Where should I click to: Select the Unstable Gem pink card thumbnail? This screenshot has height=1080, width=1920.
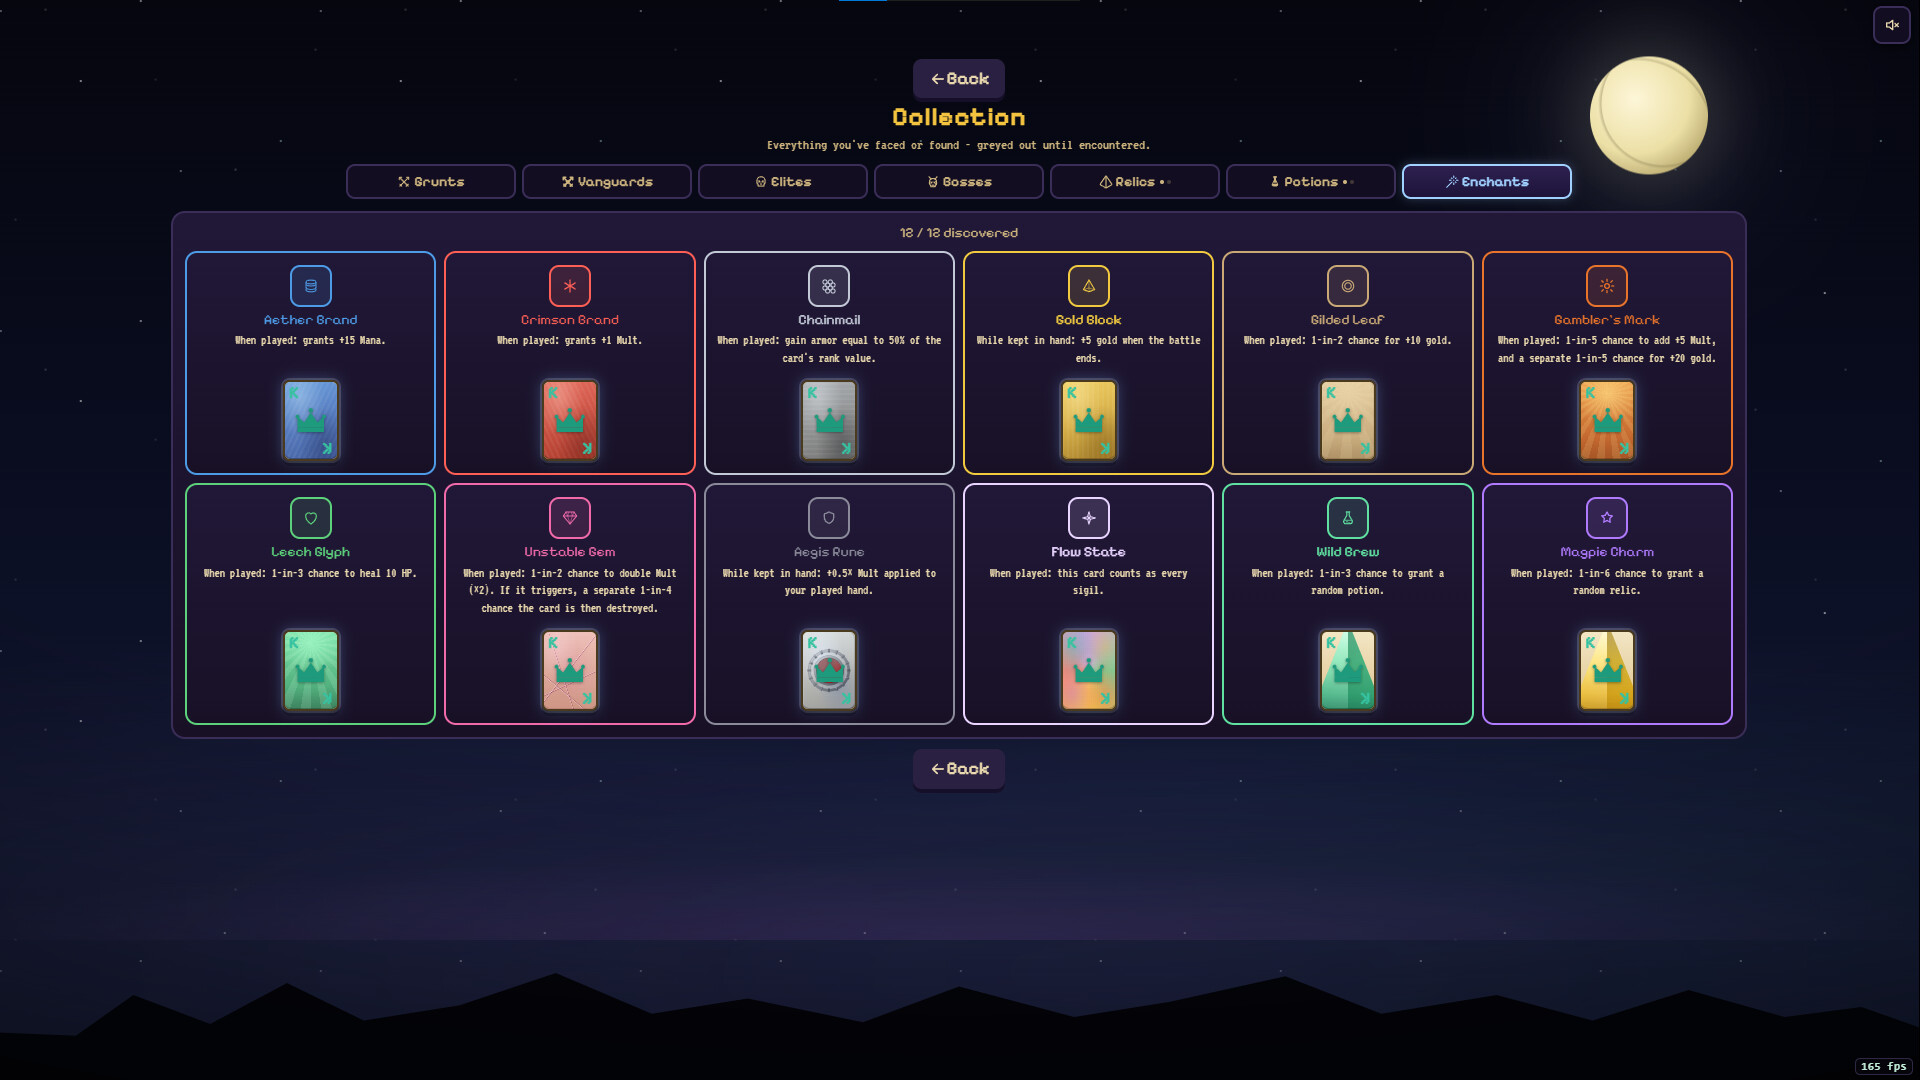coord(570,670)
